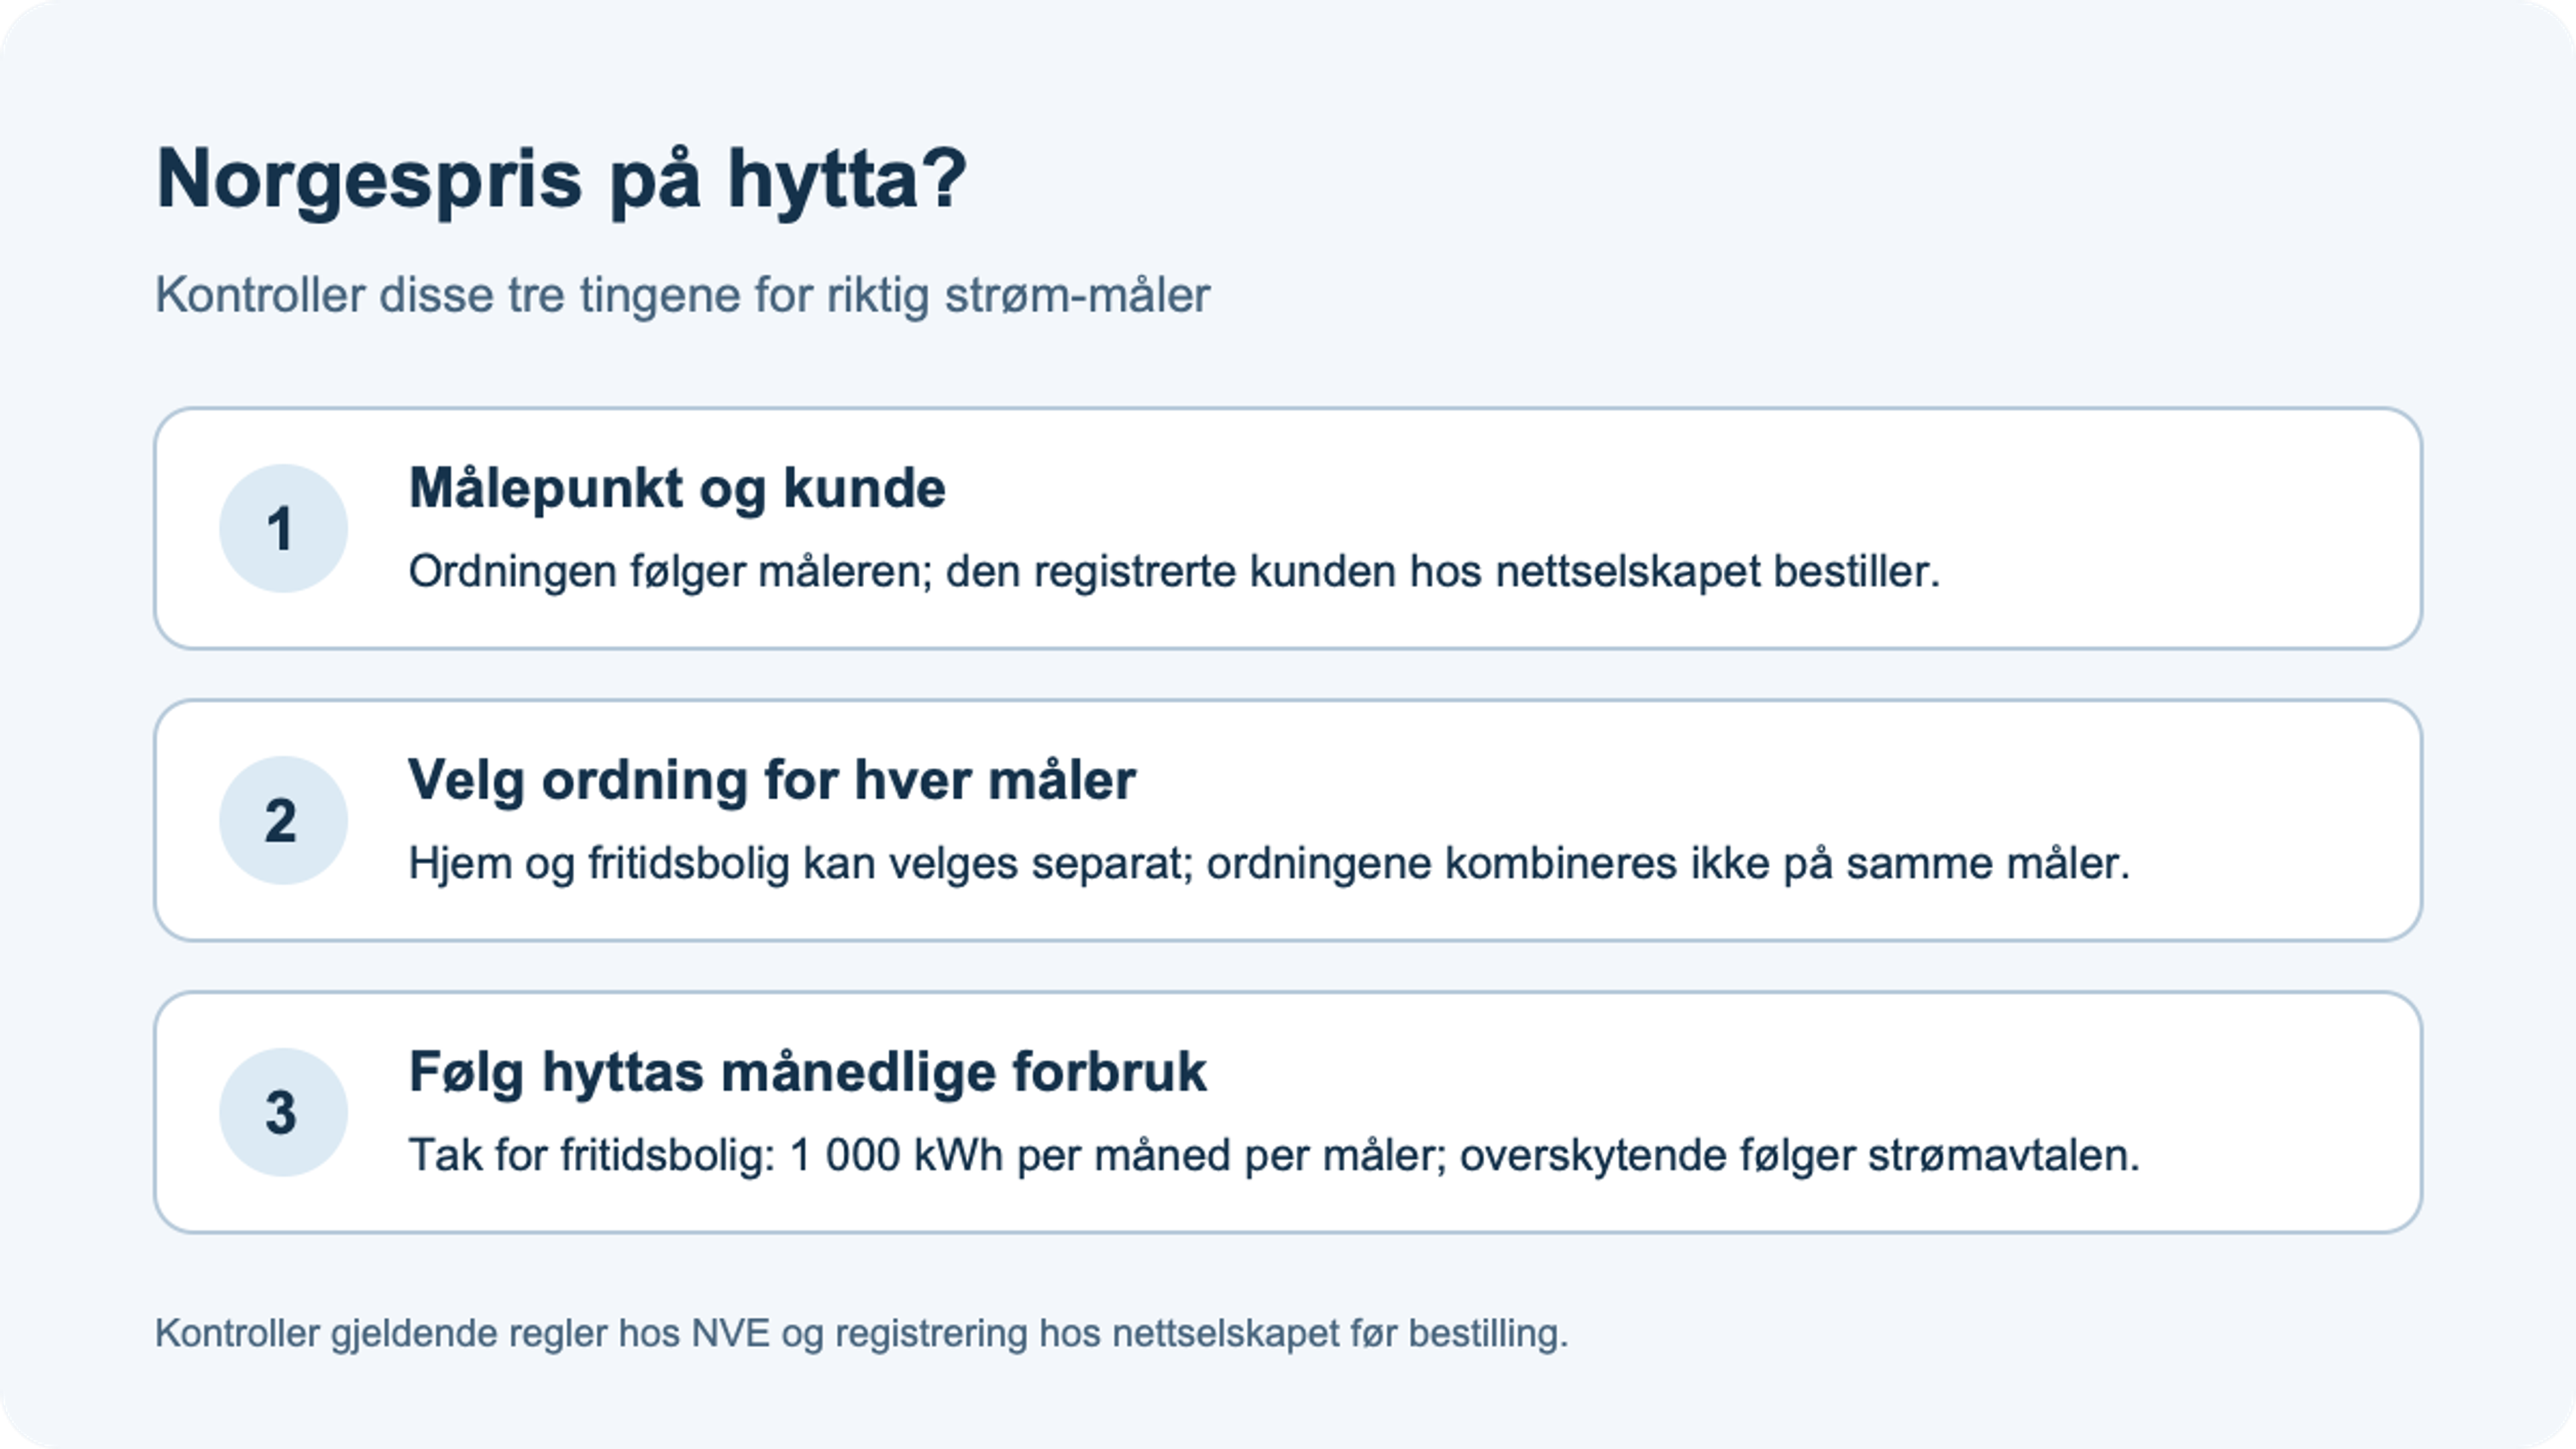Click text "Tak for fritidsbolig: 1 000 kWh"
Image resolution: width=2576 pixels, height=1449 pixels.
tap(706, 1156)
